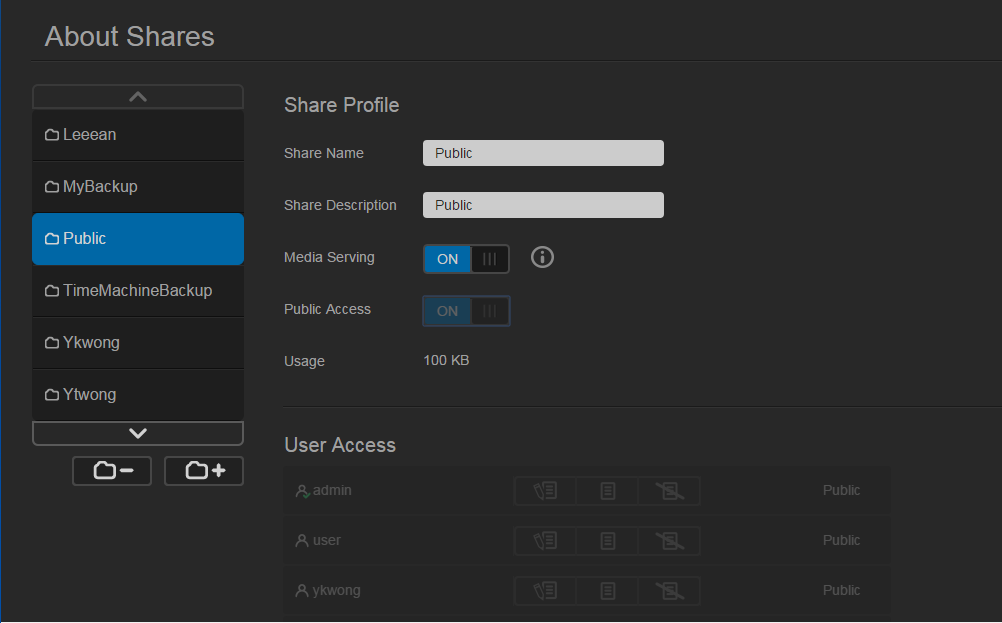1002x623 pixels.
Task: Select the Leeean share
Action: tap(138, 135)
